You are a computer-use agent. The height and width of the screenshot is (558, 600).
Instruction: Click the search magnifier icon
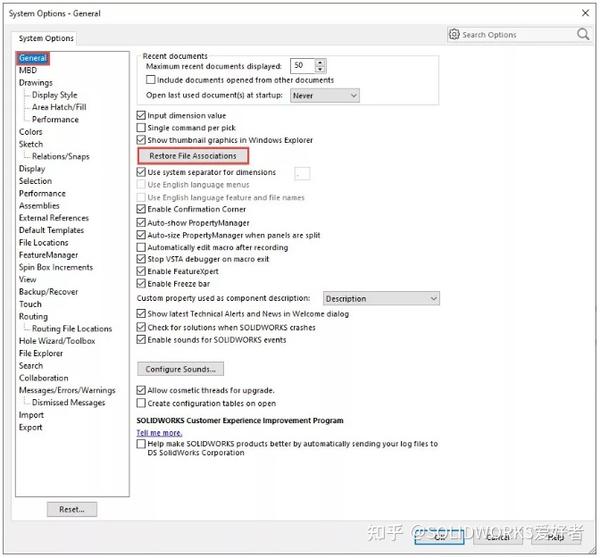tap(583, 34)
